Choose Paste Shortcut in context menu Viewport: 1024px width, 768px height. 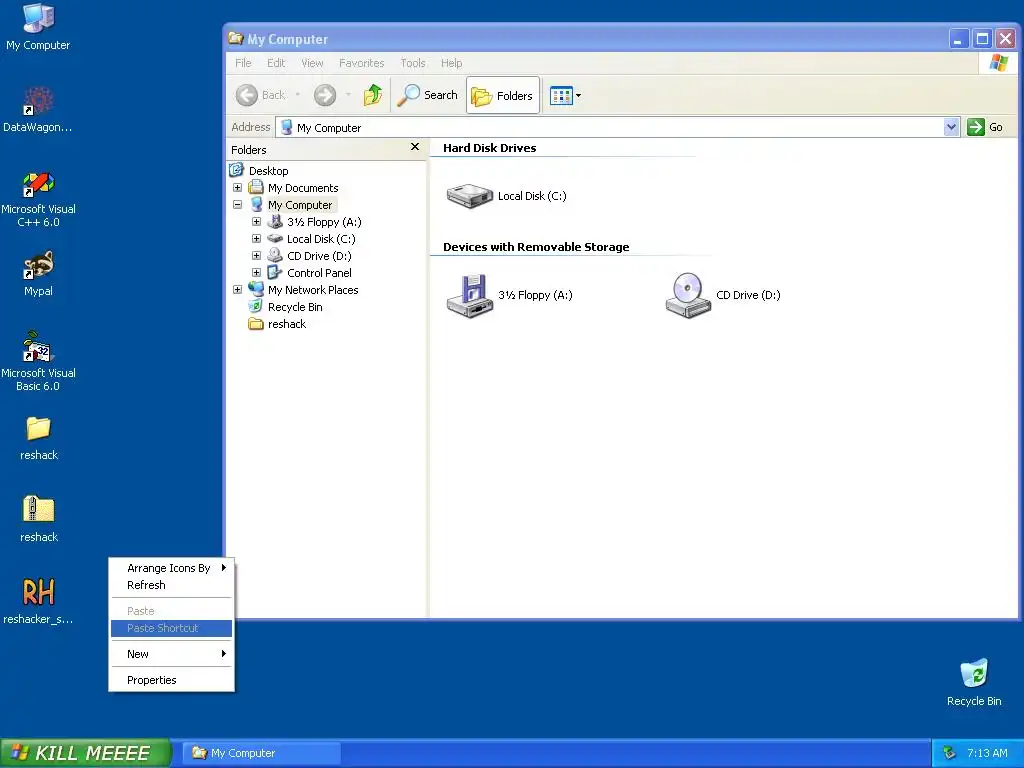(x=171, y=628)
